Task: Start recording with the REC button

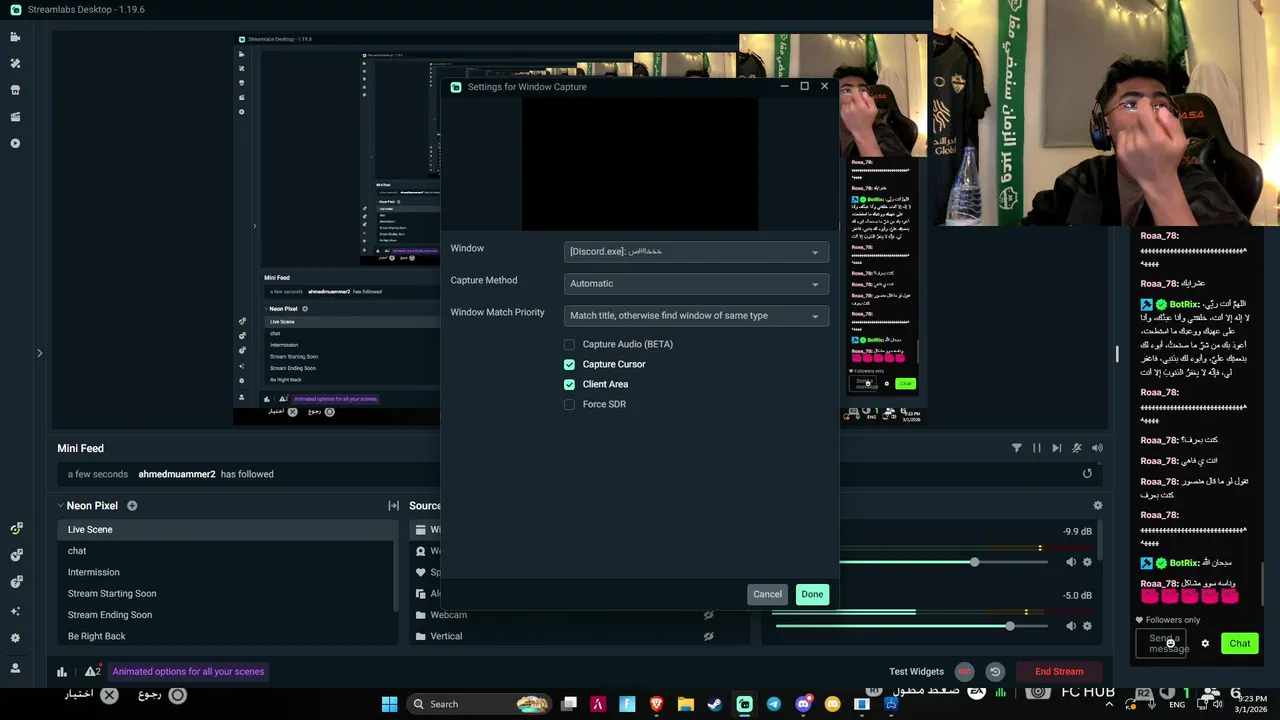Action: 964,672
